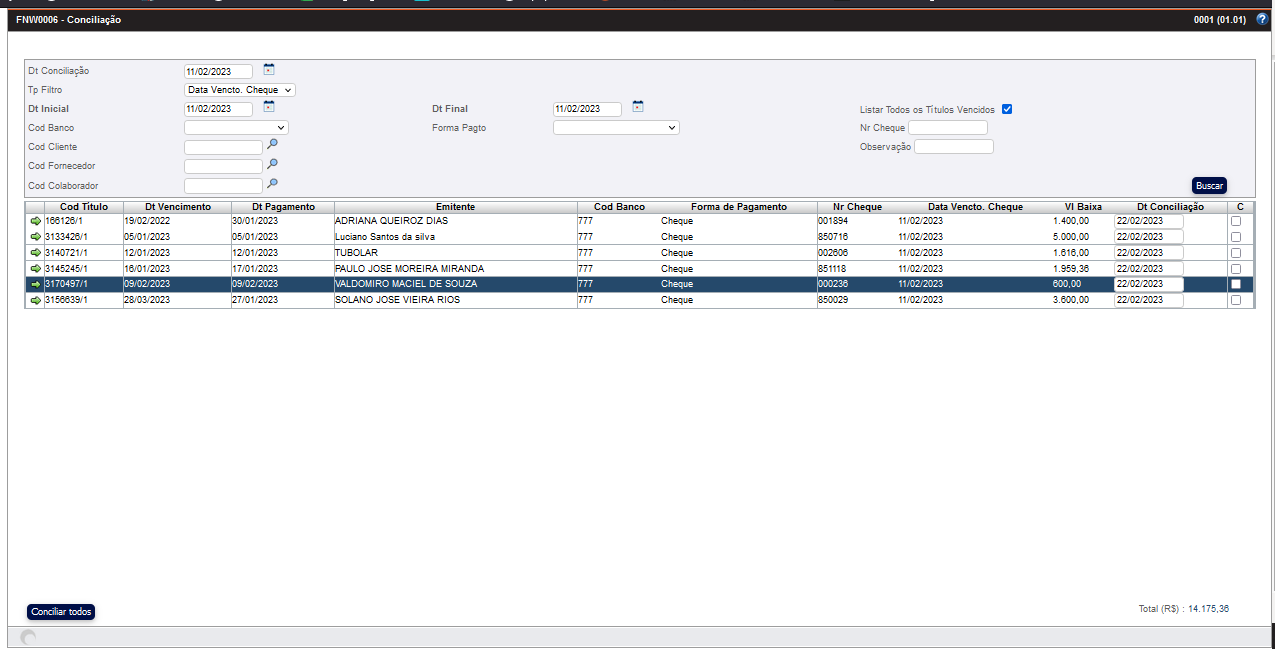Screen dimensions: 1275x649
Task: Check conciliation box for Luciano Santos row
Action: coord(1236,237)
